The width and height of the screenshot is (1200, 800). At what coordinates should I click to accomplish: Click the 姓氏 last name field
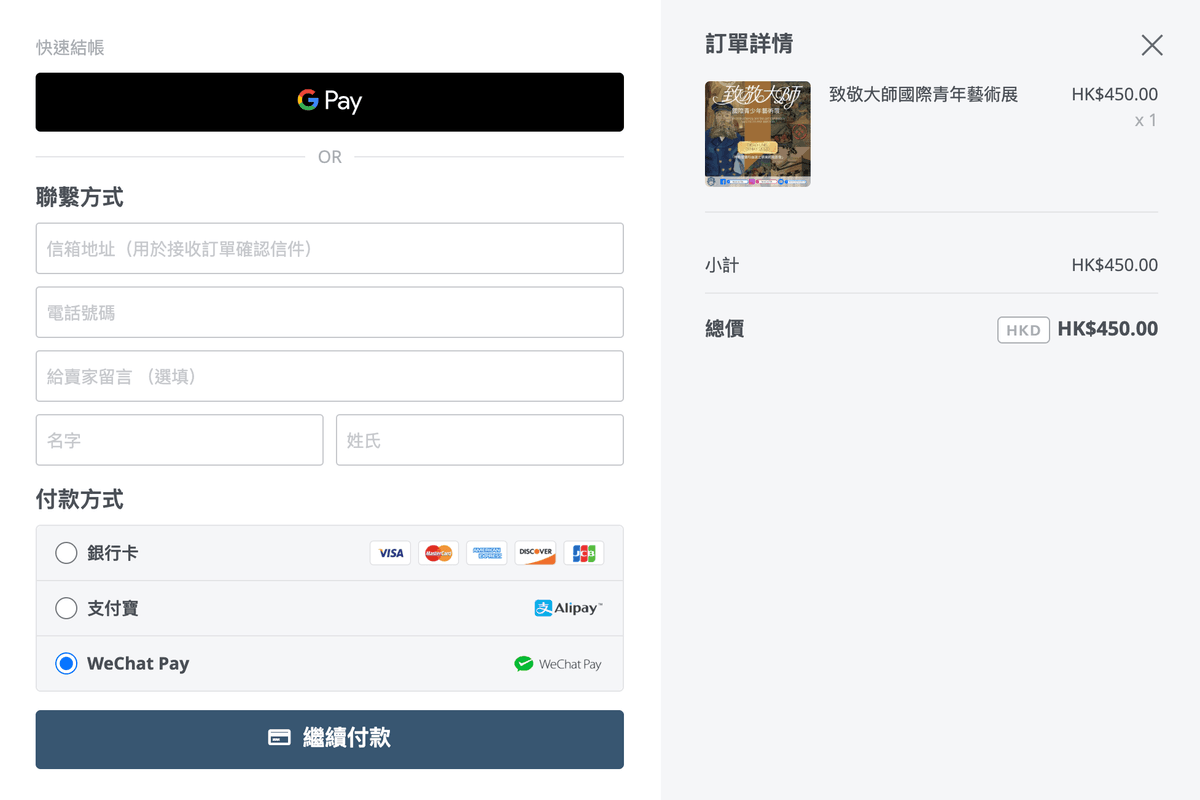coord(480,440)
